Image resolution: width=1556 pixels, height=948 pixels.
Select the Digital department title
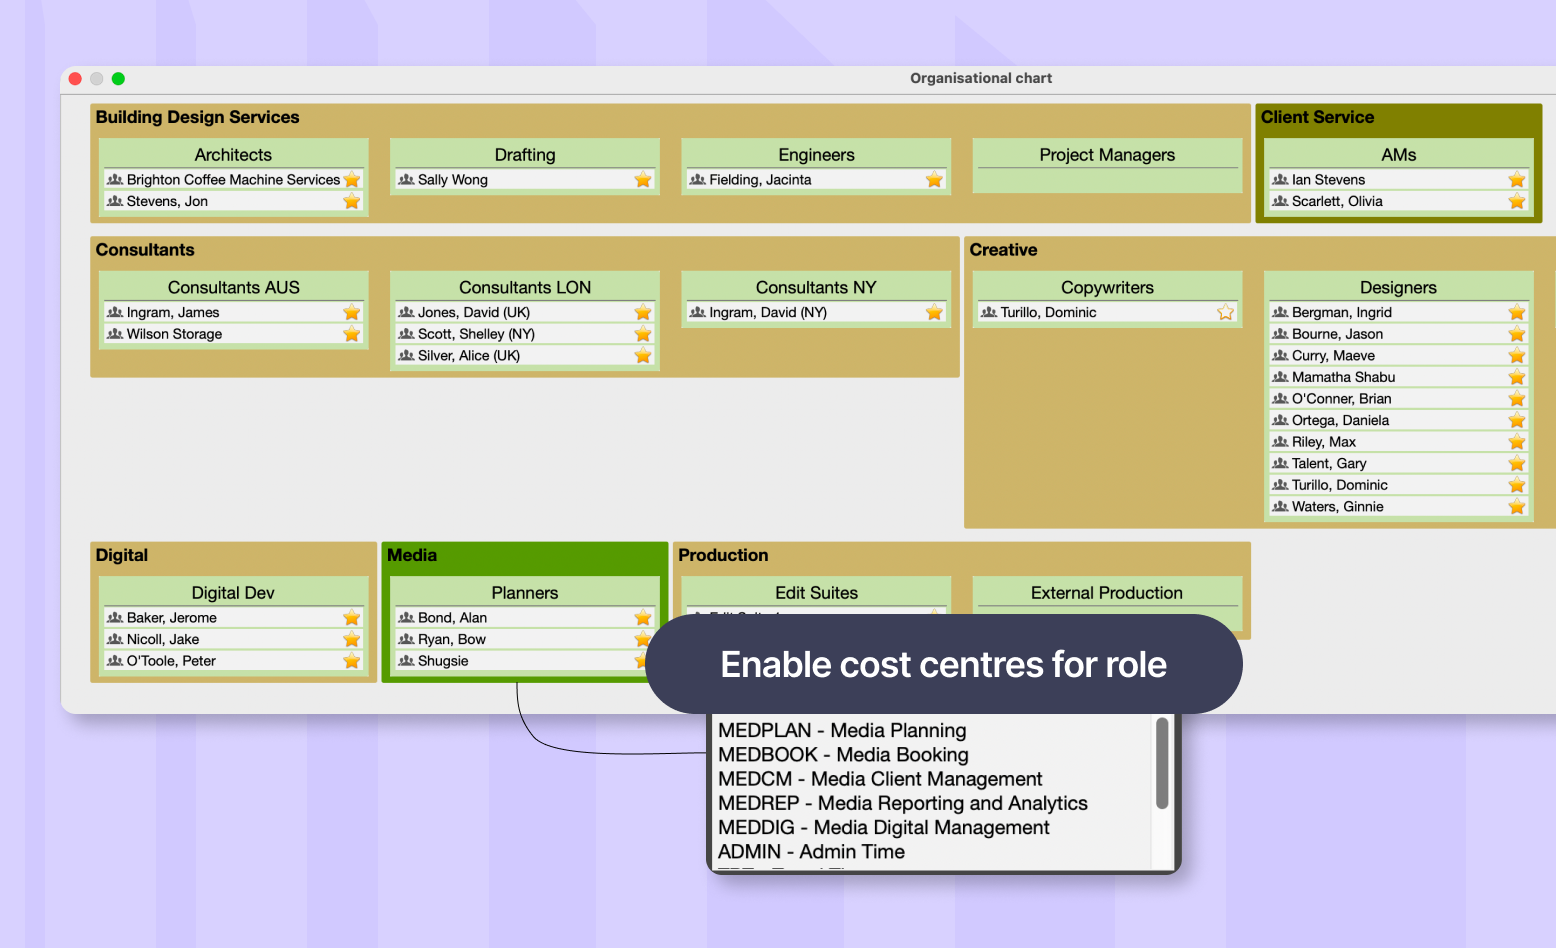tap(122, 555)
